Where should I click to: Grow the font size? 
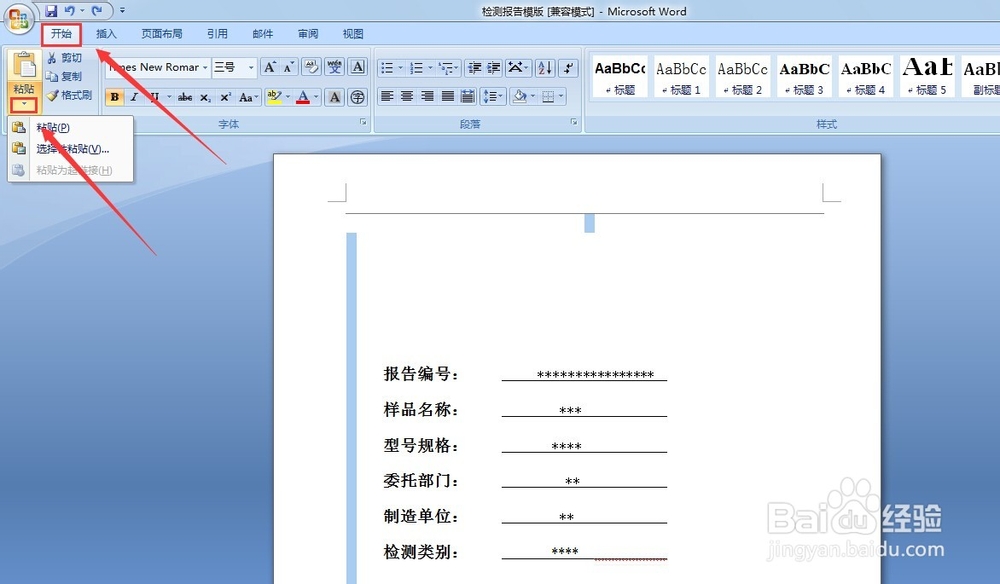click(x=270, y=67)
